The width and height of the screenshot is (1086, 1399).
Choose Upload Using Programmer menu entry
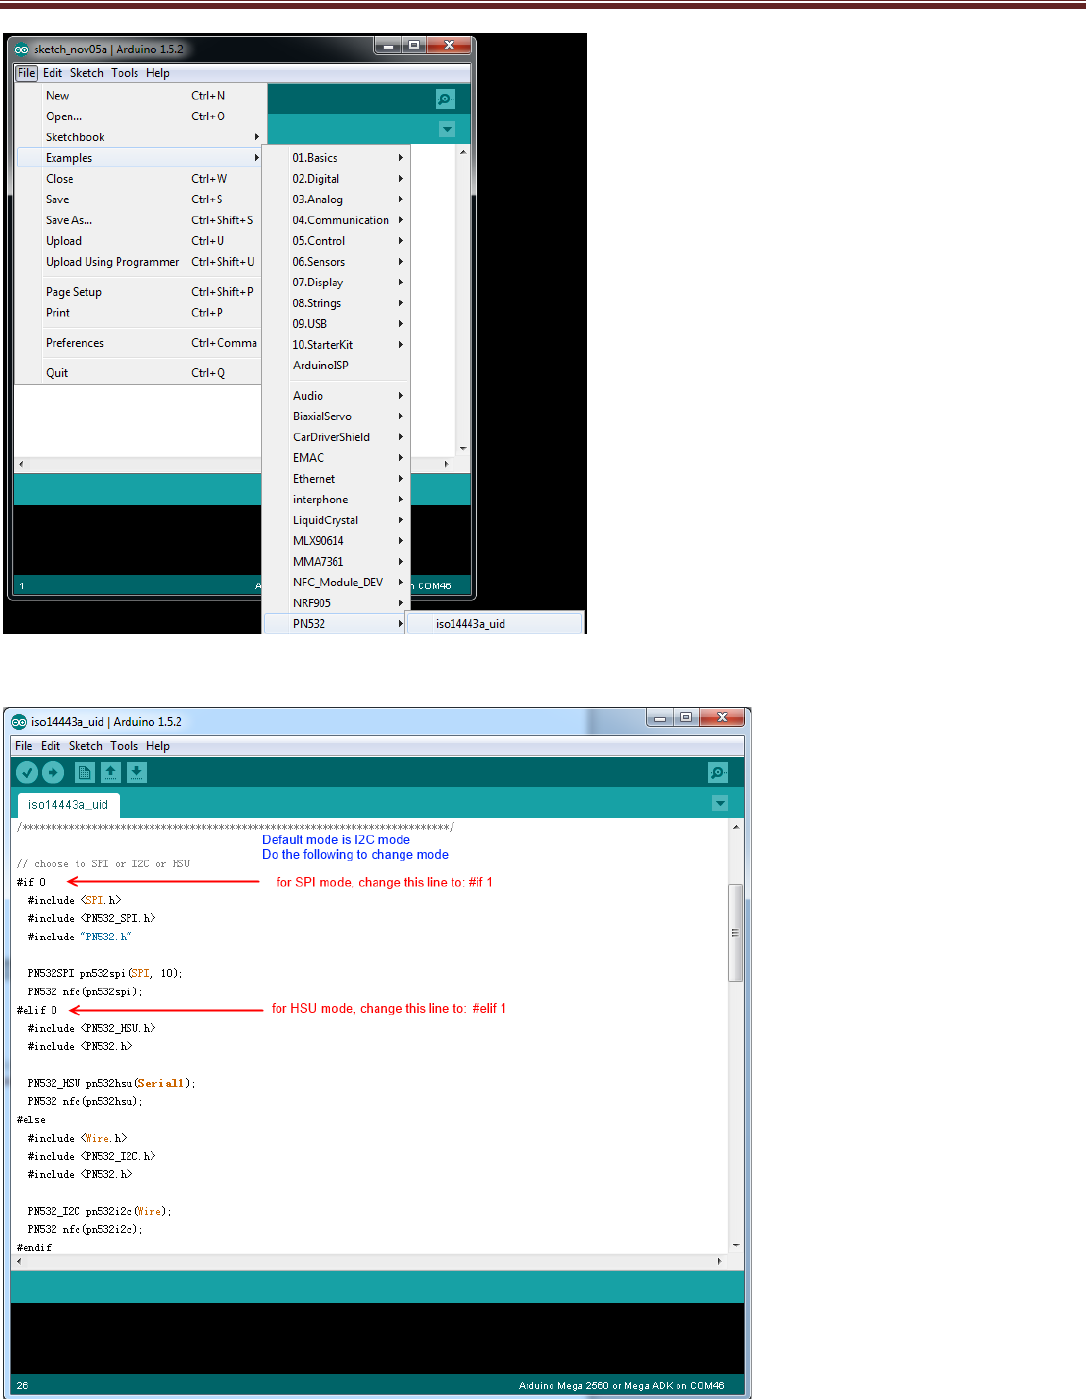pos(140,262)
